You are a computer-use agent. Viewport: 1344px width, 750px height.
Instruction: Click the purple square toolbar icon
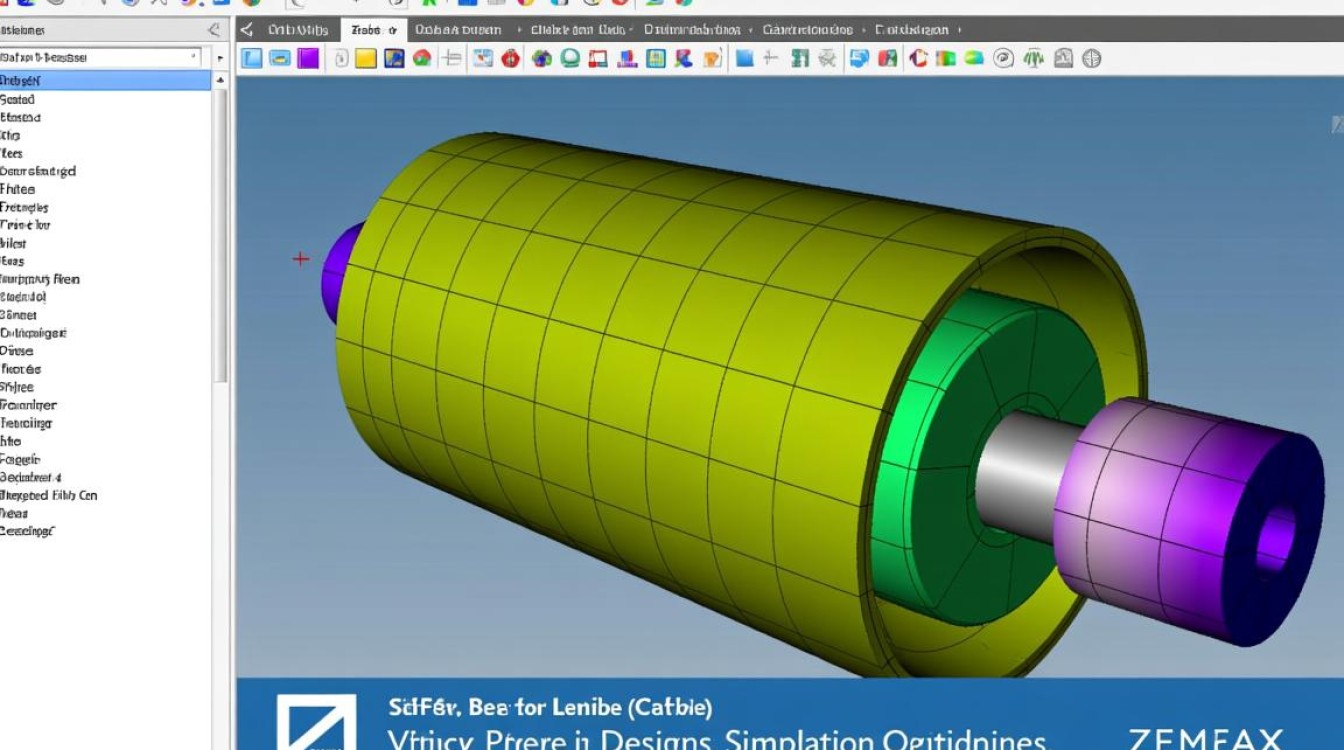tap(308, 59)
